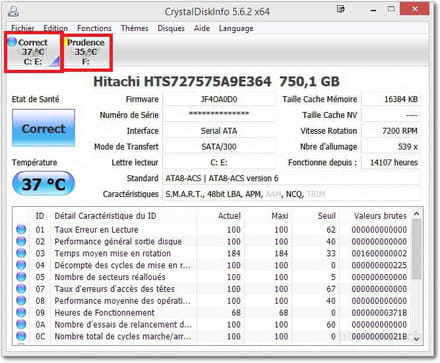Select row Heures de Fonctionnement
Viewport: 440px width, 363px height.
pyautogui.click(x=212, y=313)
